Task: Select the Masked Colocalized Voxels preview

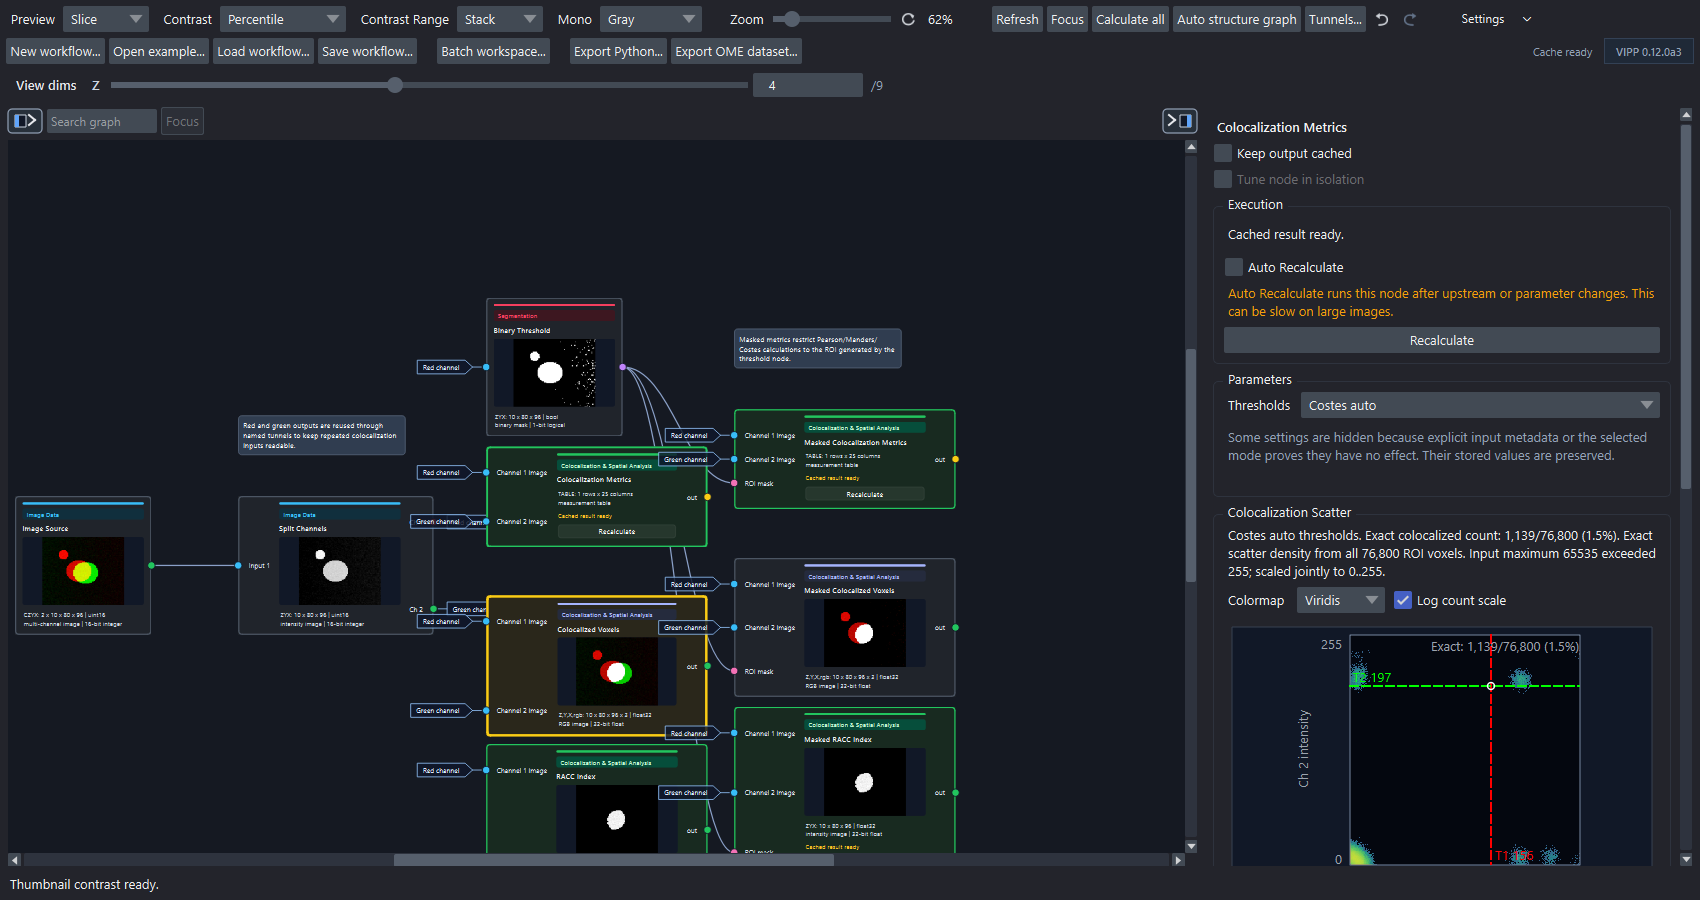Action: pos(865,633)
